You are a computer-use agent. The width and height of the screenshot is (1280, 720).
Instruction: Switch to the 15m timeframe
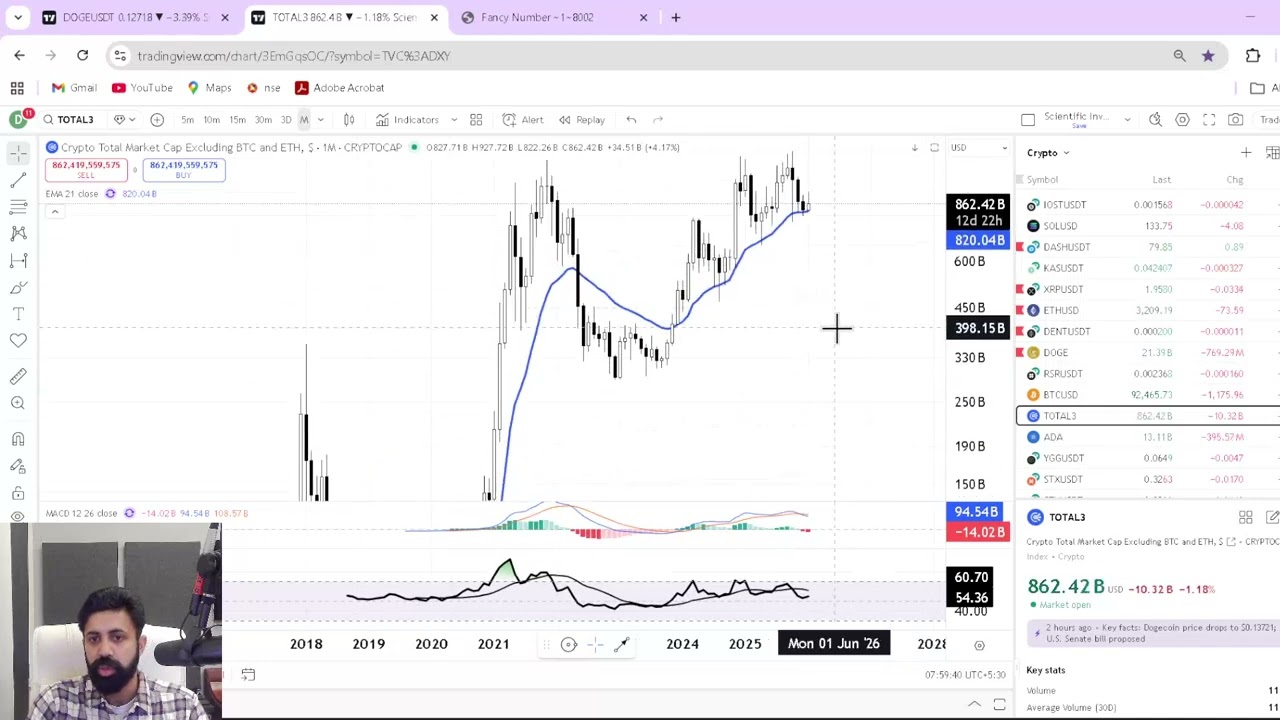[x=237, y=120]
